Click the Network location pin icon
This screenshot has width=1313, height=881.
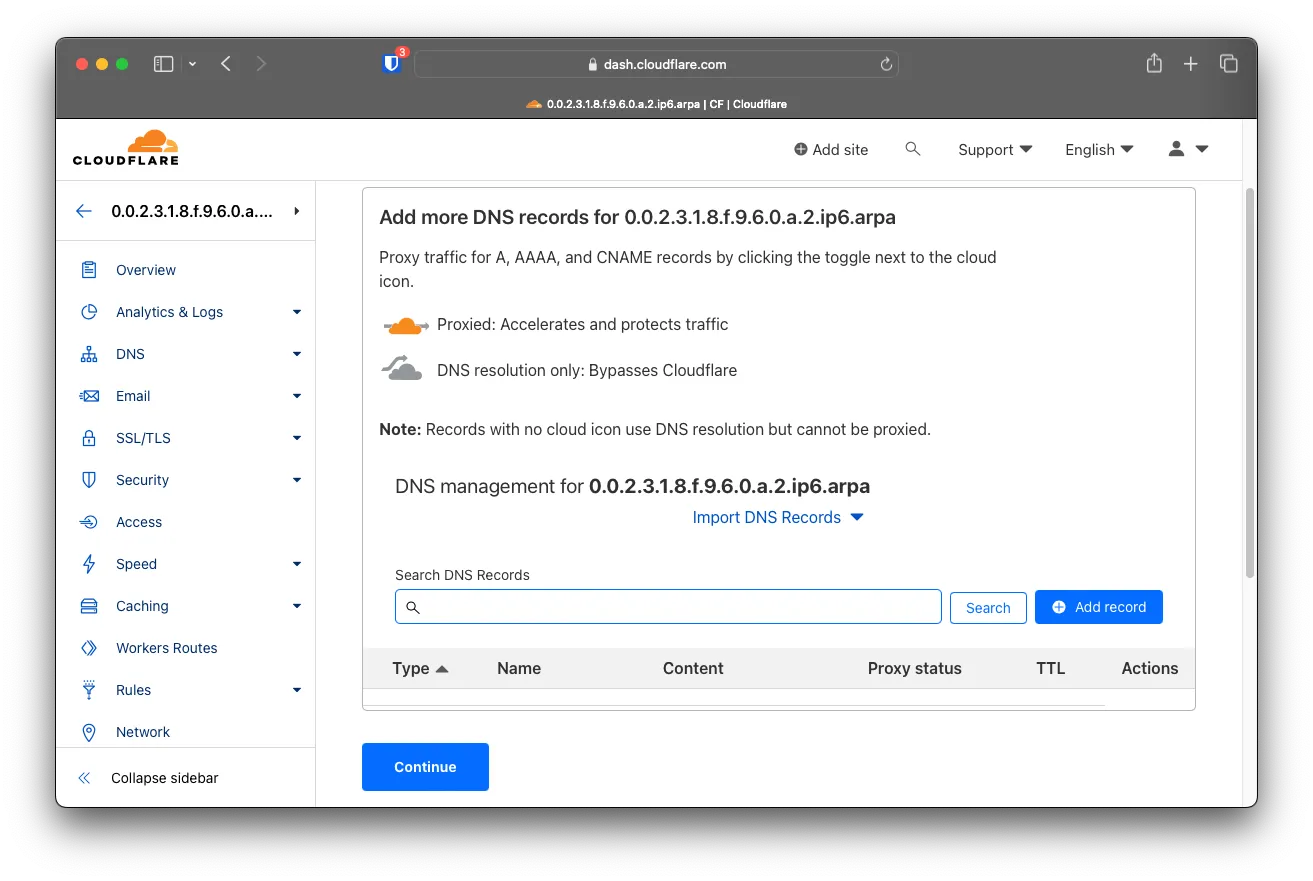[89, 732]
